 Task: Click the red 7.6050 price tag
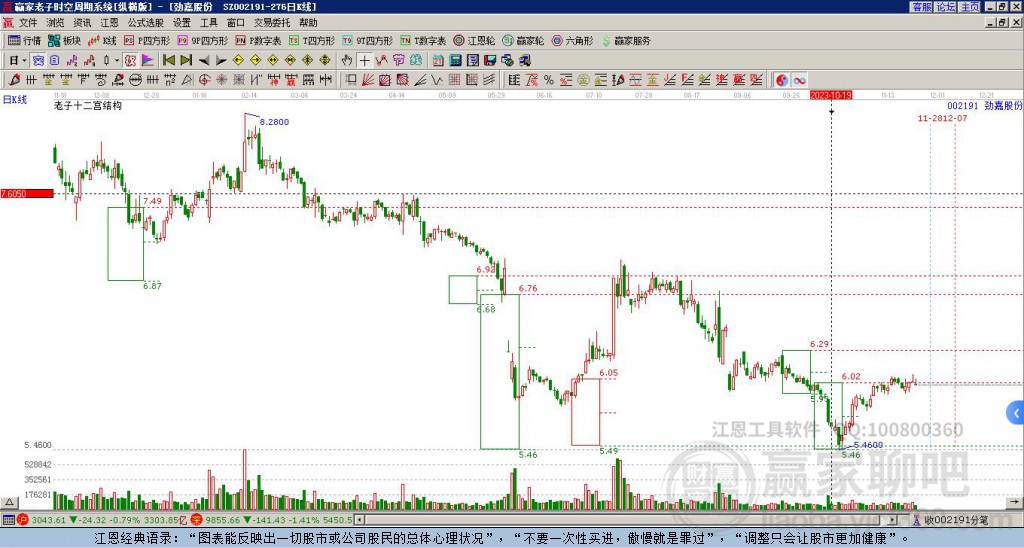click(27, 194)
